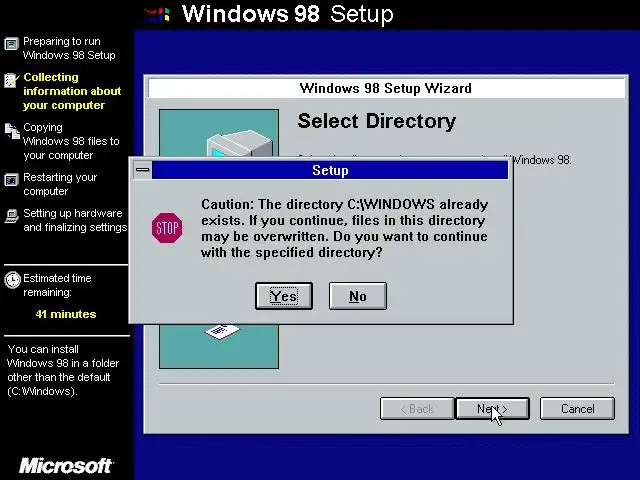Click the "Restarting your computer" step text
The height and width of the screenshot is (480, 640).
(x=60, y=184)
